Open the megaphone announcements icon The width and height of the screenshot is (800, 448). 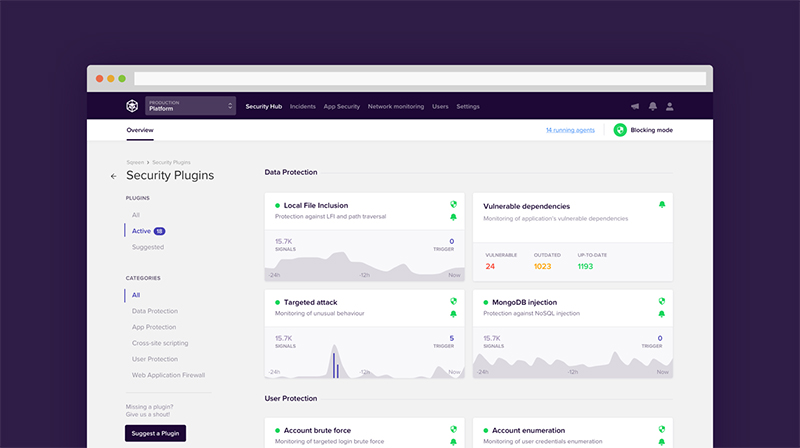(x=634, y=106)
